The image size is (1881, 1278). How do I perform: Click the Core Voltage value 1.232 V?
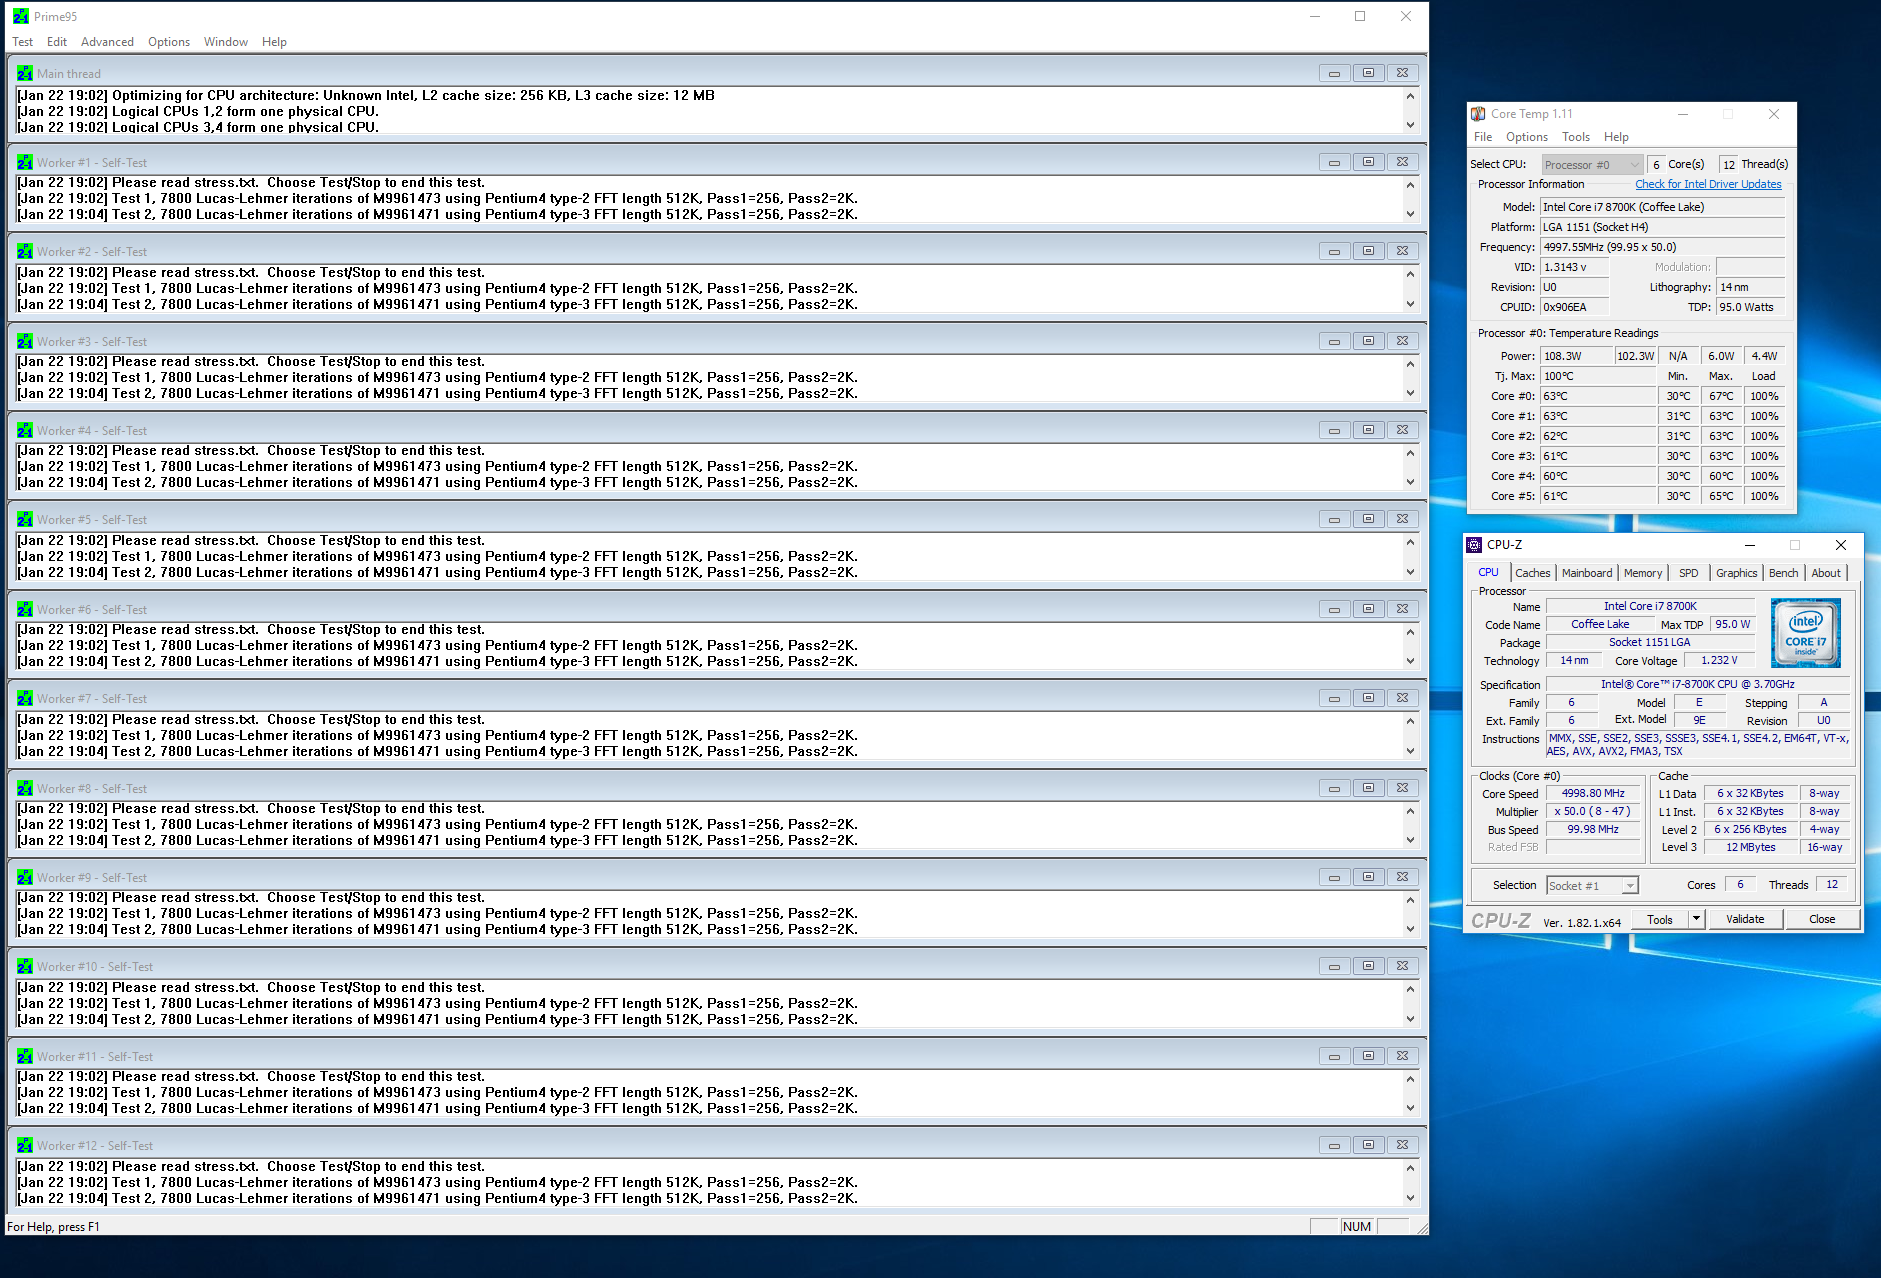pos(1719,660)
